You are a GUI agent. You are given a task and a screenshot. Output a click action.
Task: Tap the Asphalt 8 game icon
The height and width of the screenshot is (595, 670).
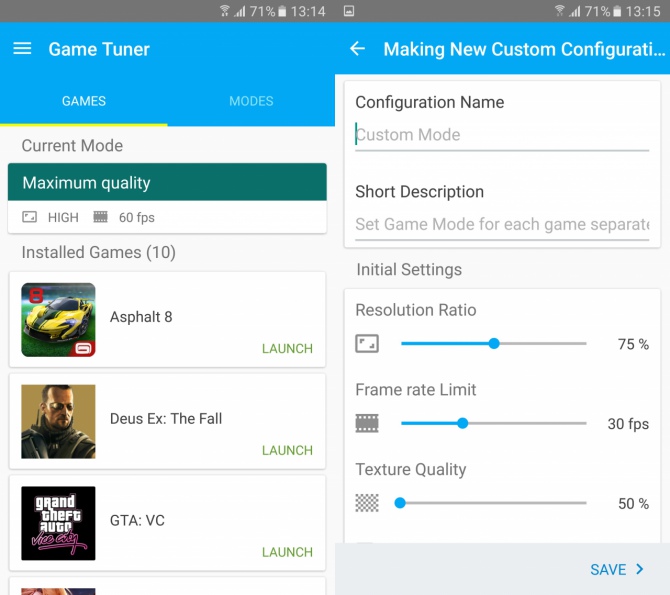[x=59, y=320]
